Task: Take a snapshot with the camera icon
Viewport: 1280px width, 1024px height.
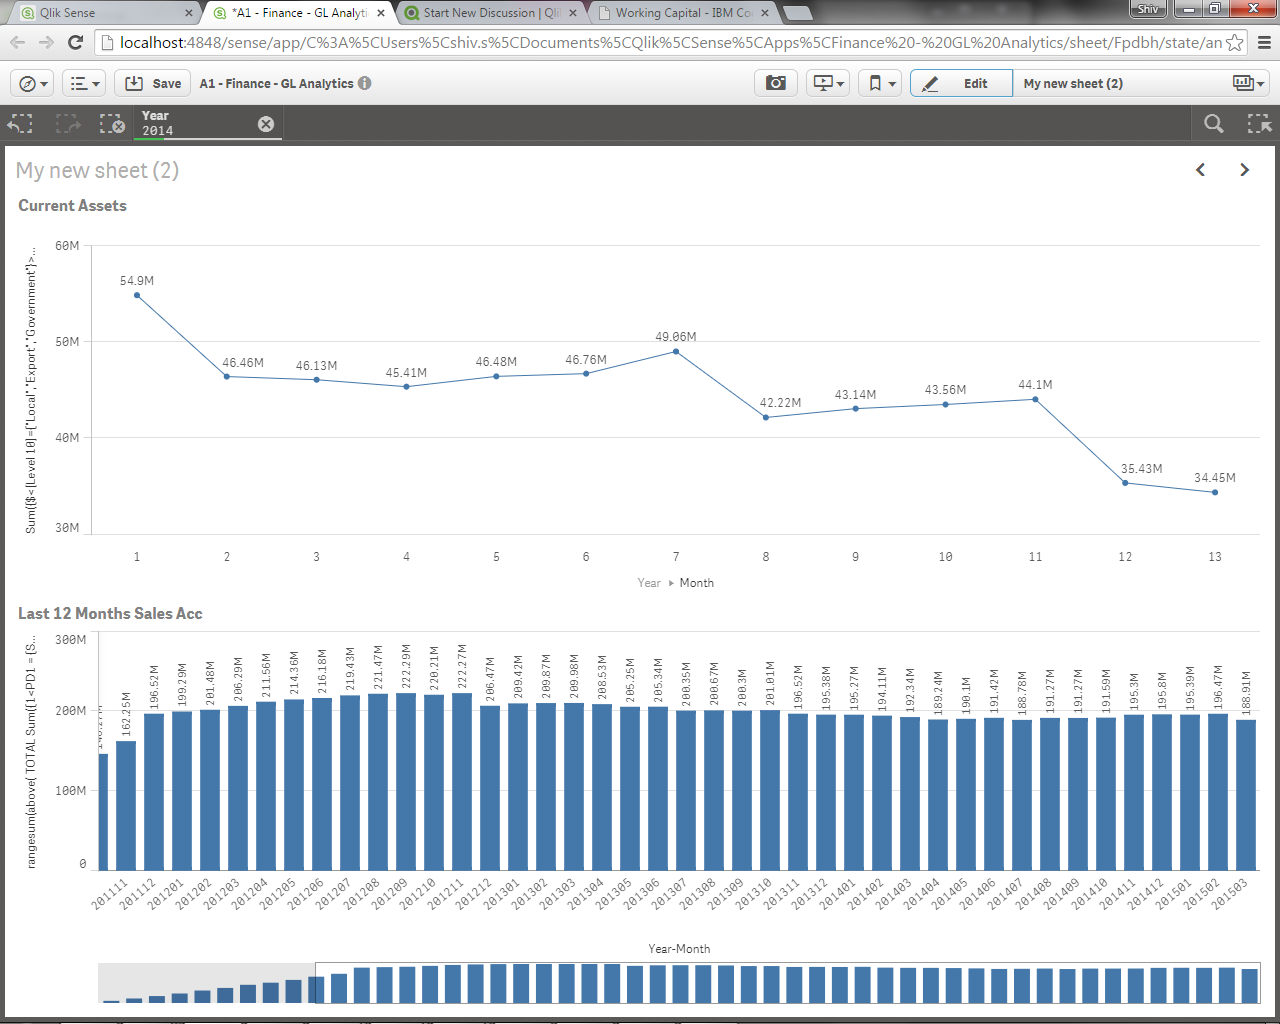Action: 776,83
